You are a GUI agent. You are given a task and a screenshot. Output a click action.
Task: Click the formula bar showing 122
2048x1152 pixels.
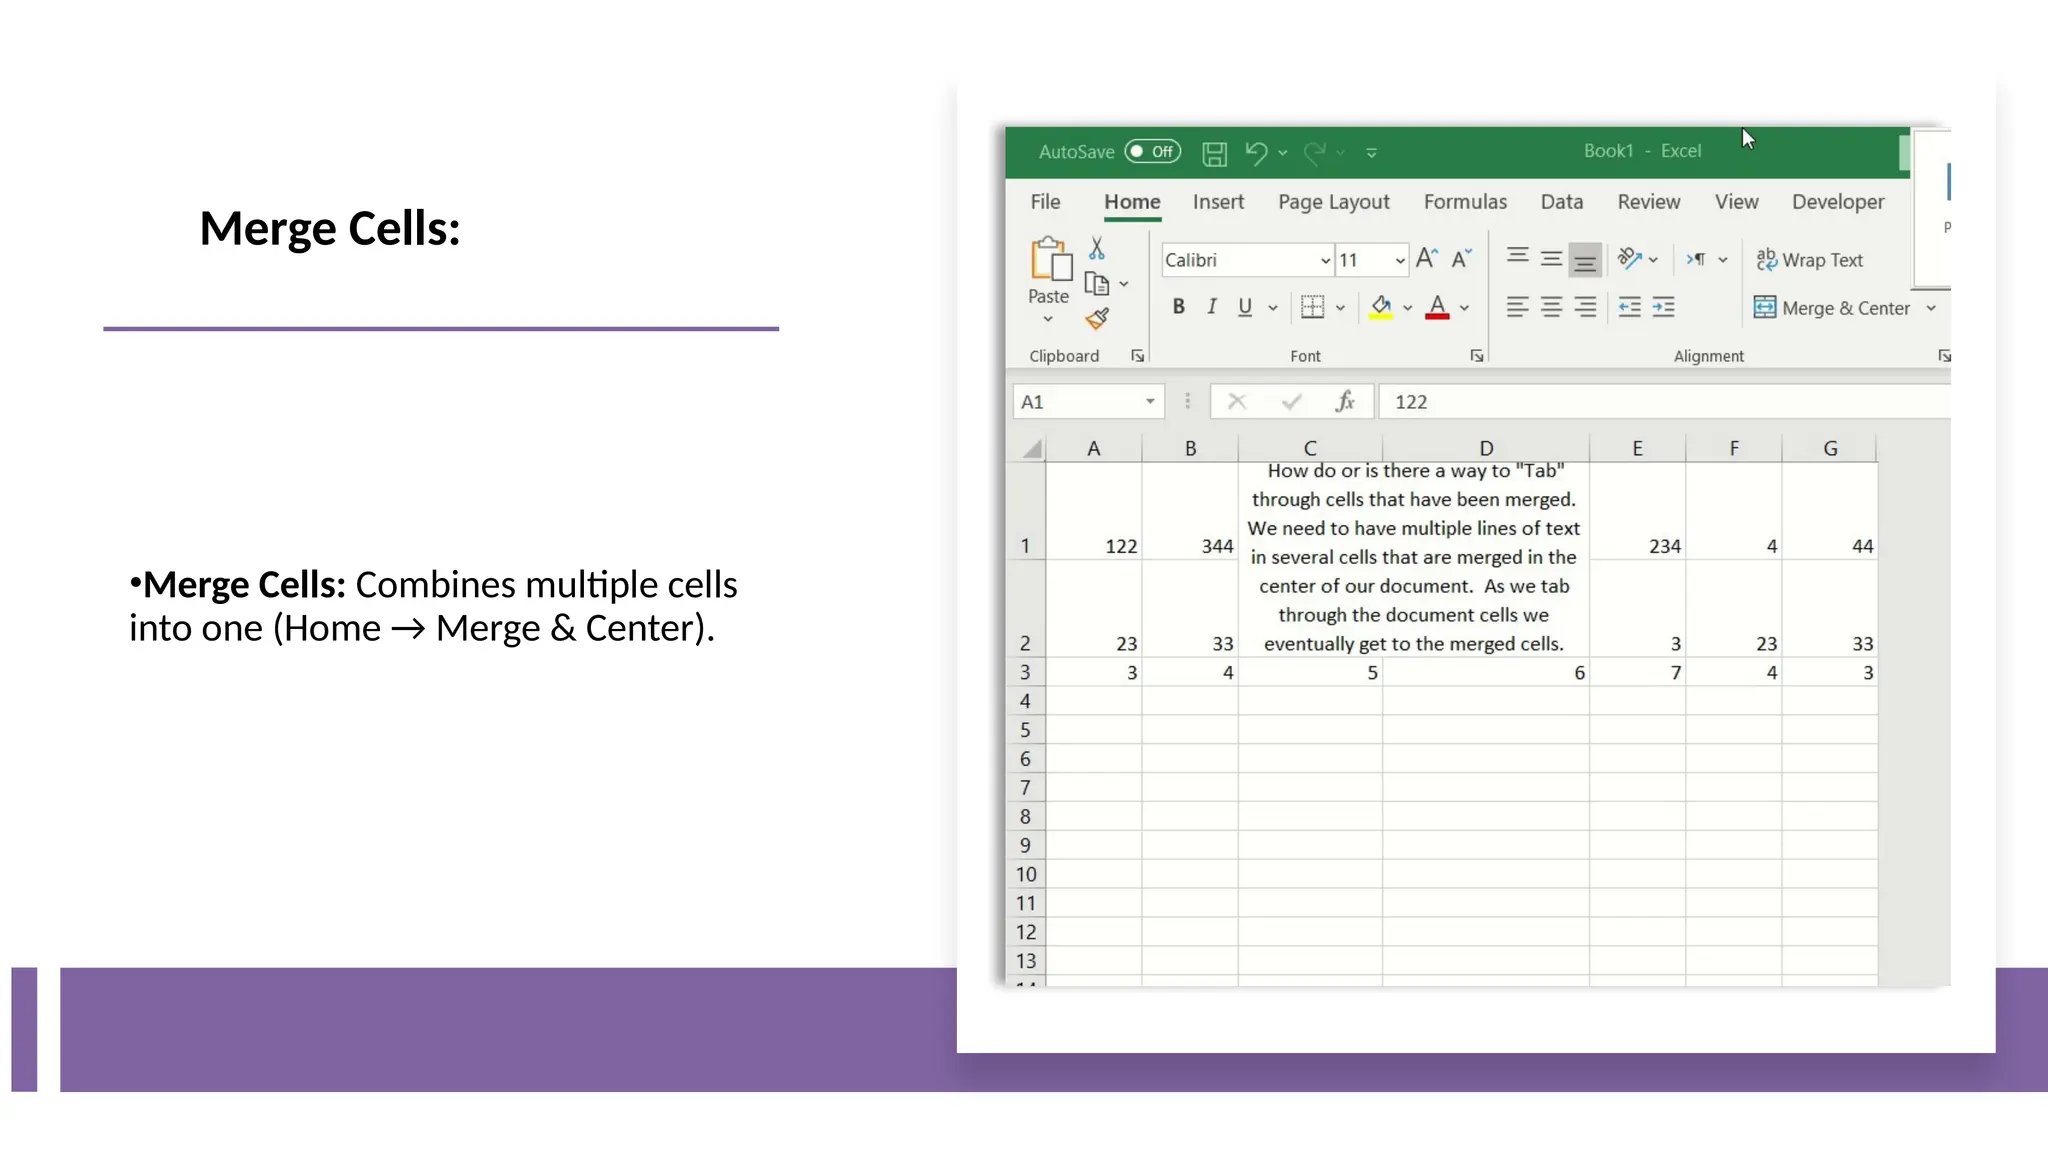1664,402
